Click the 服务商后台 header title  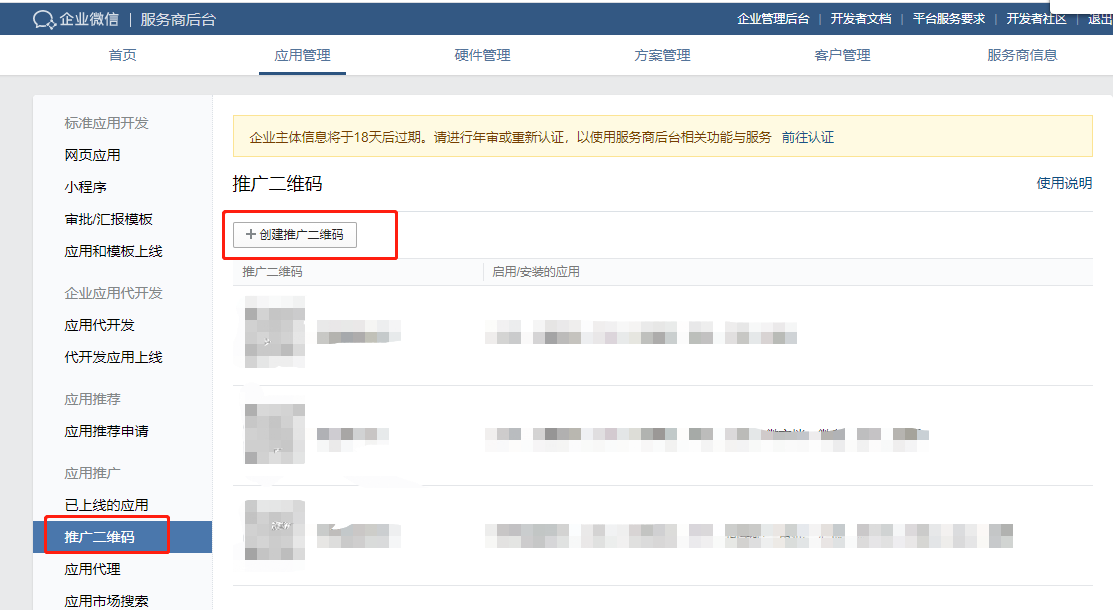pyautogui.click(x=178, y=20)
